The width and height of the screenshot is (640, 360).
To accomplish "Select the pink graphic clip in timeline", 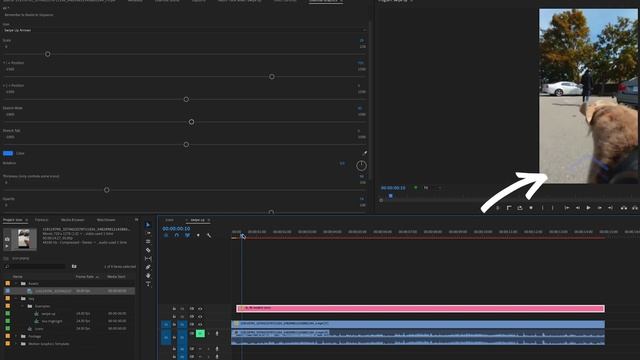I will [x=420, y=308].
